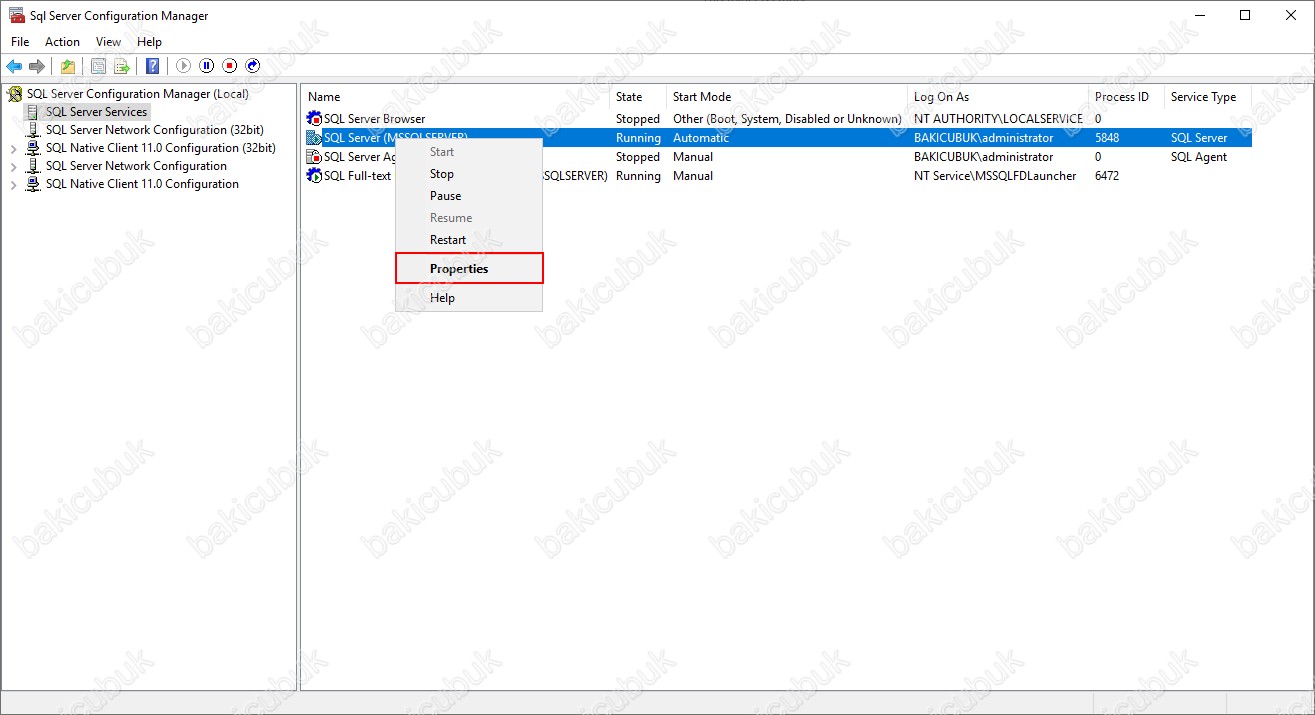Click the SQL Server Agent service icon
The height and width of the screenshot is (715, 1315).
click(x=314, y=157)
